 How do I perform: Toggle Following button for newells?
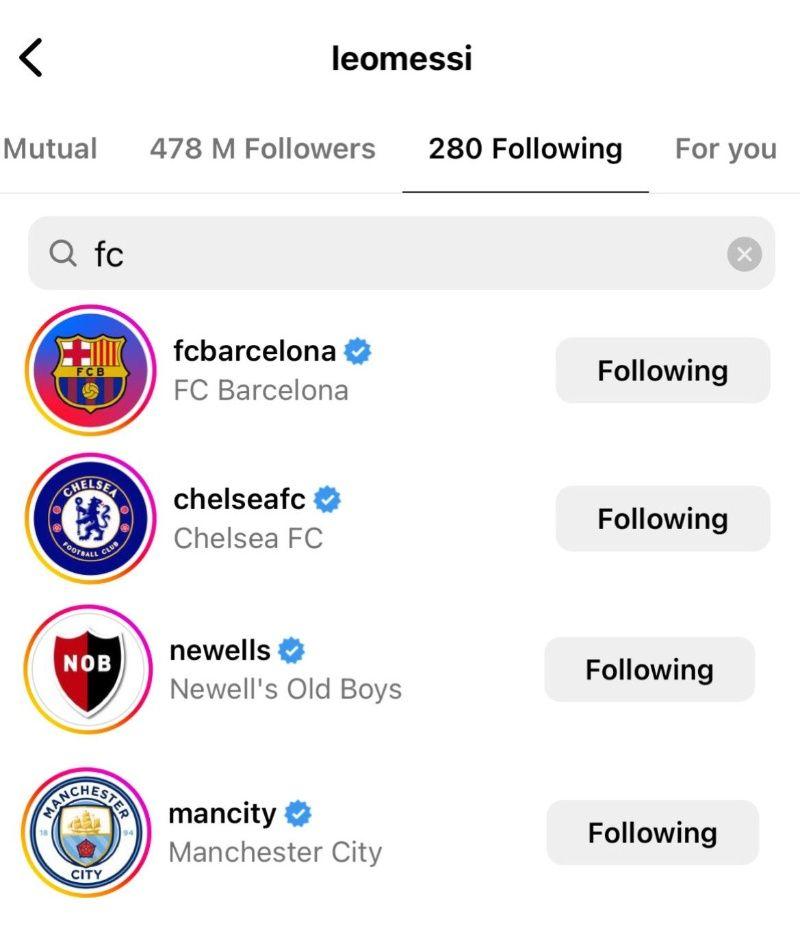coord(649,669)
